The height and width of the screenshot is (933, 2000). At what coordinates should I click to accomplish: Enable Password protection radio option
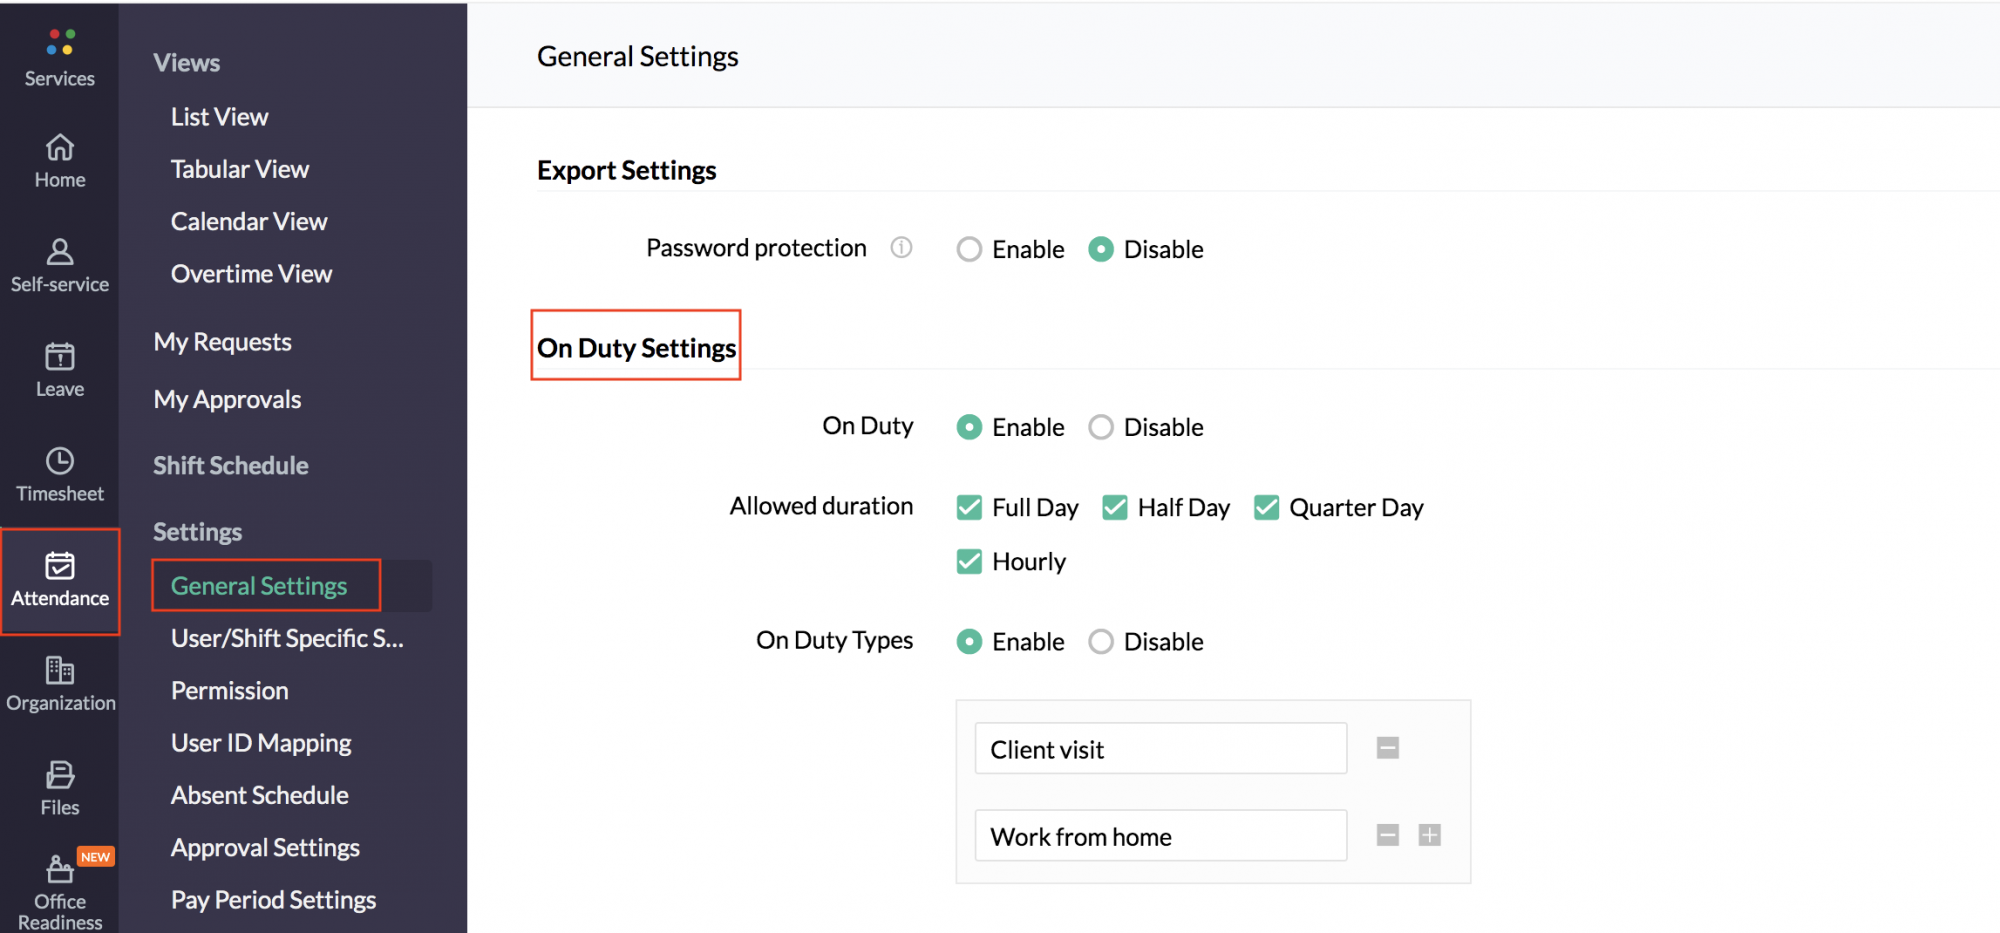coord(969,249)
